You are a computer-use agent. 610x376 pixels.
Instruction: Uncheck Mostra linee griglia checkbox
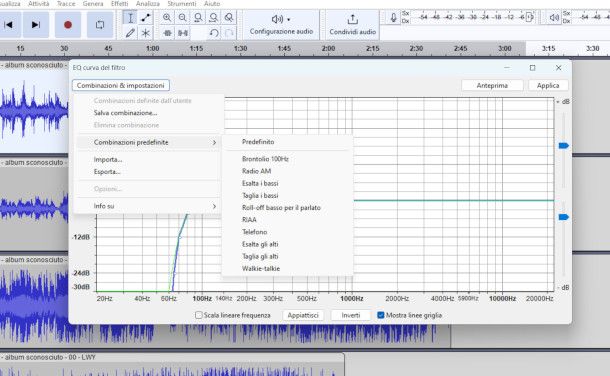pyautogui.click(x=381, y=315)
